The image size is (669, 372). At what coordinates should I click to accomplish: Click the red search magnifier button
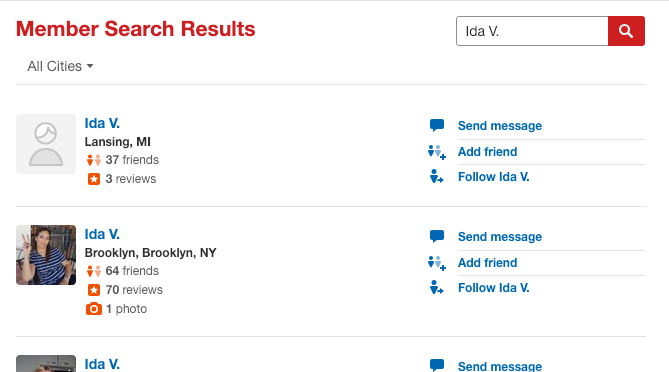pos(626,31)
